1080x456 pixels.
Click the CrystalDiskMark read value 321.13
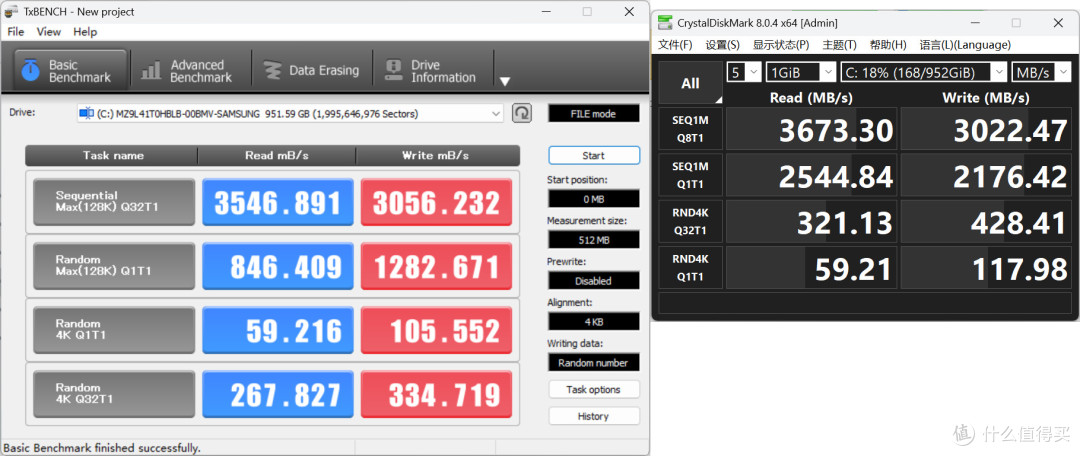[812, 221]
